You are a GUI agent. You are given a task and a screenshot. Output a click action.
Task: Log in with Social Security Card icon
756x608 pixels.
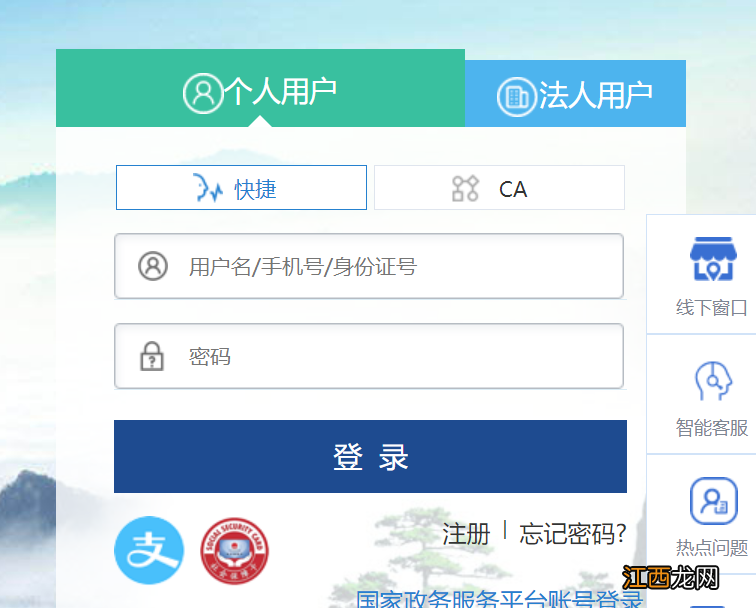click(x=234, y=551)
